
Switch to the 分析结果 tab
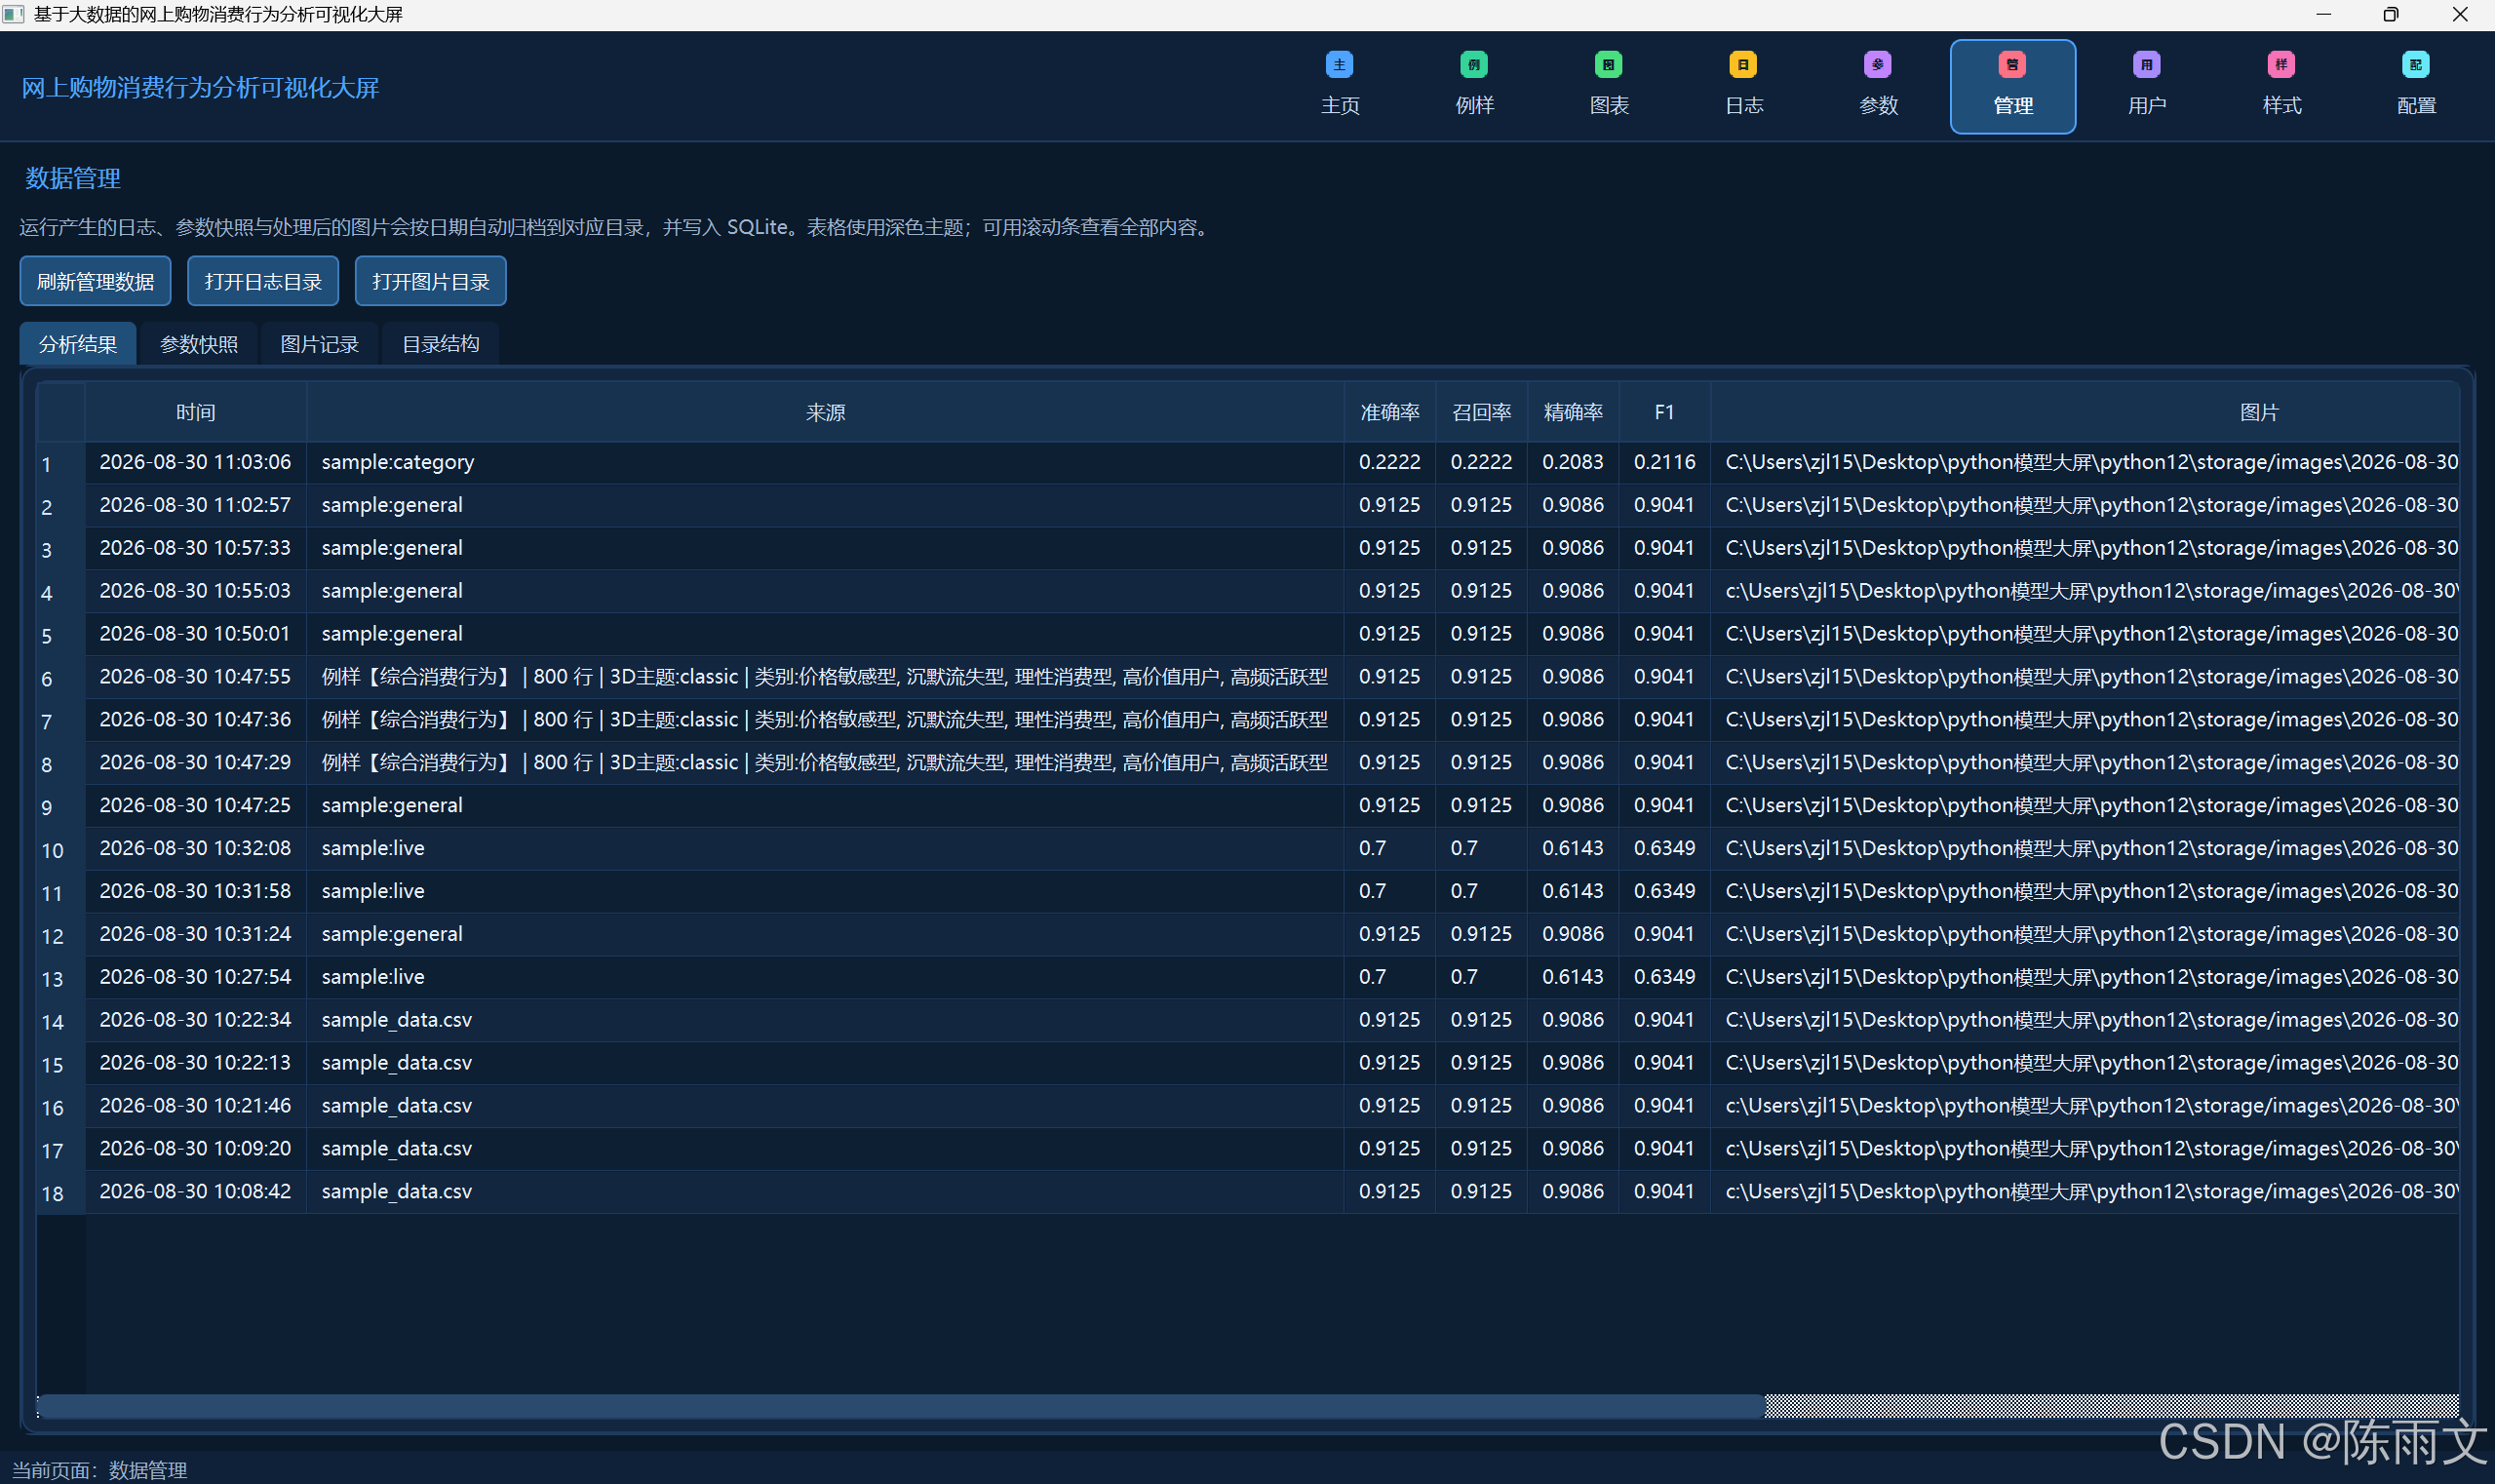click(78, 344)
